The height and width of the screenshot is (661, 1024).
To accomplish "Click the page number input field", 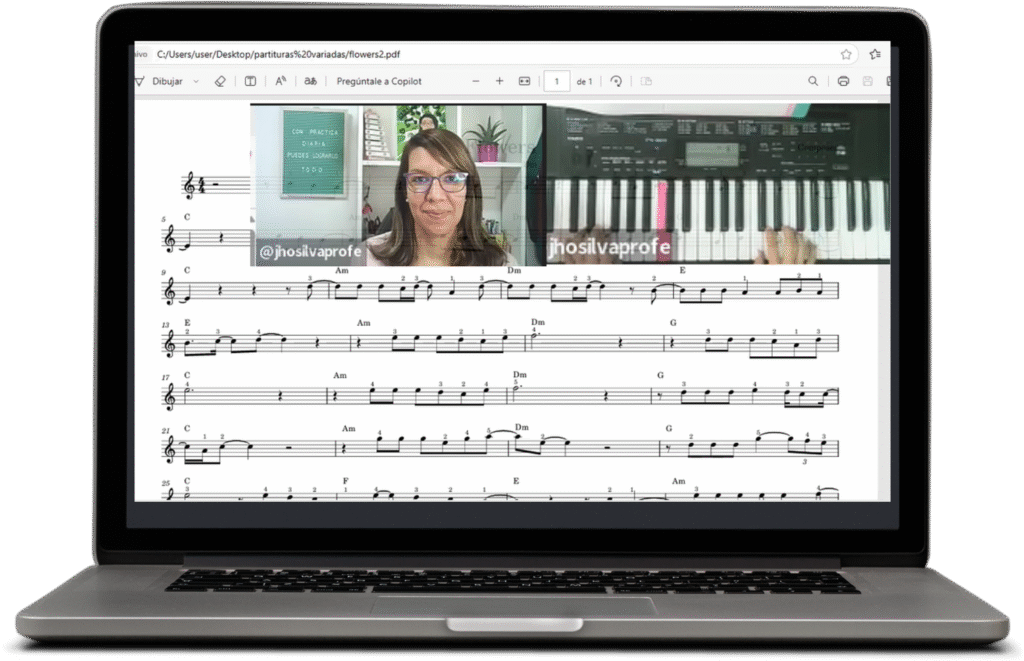I will [x=556, y=81].
